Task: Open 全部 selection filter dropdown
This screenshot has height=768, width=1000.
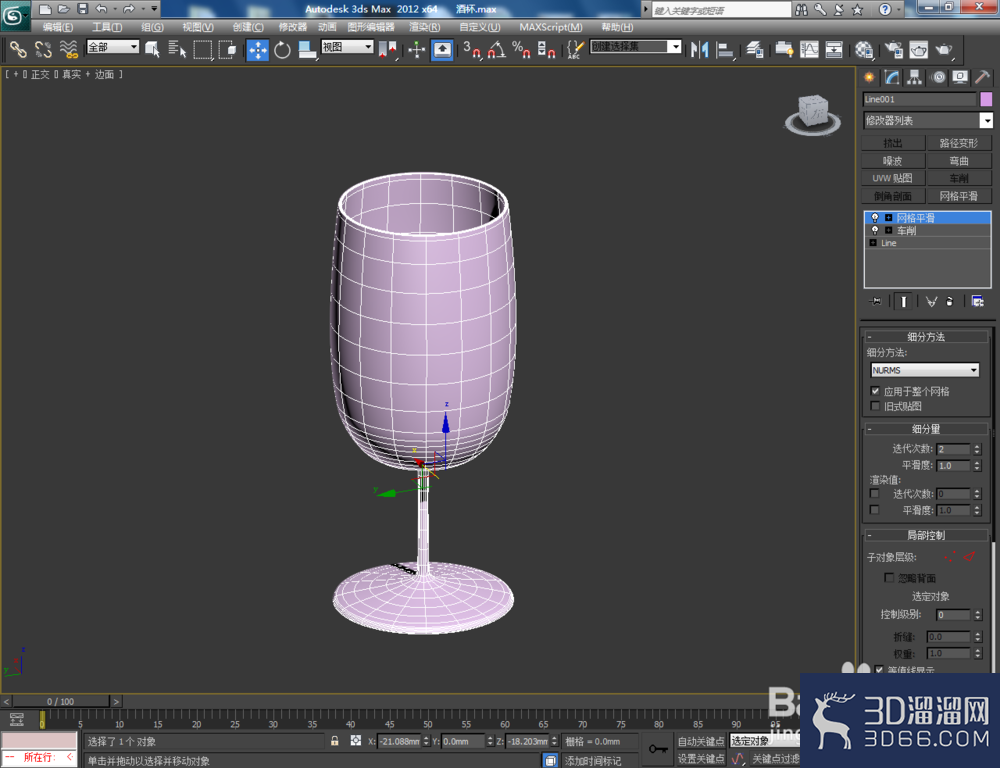Action: [x=113, y=47]
